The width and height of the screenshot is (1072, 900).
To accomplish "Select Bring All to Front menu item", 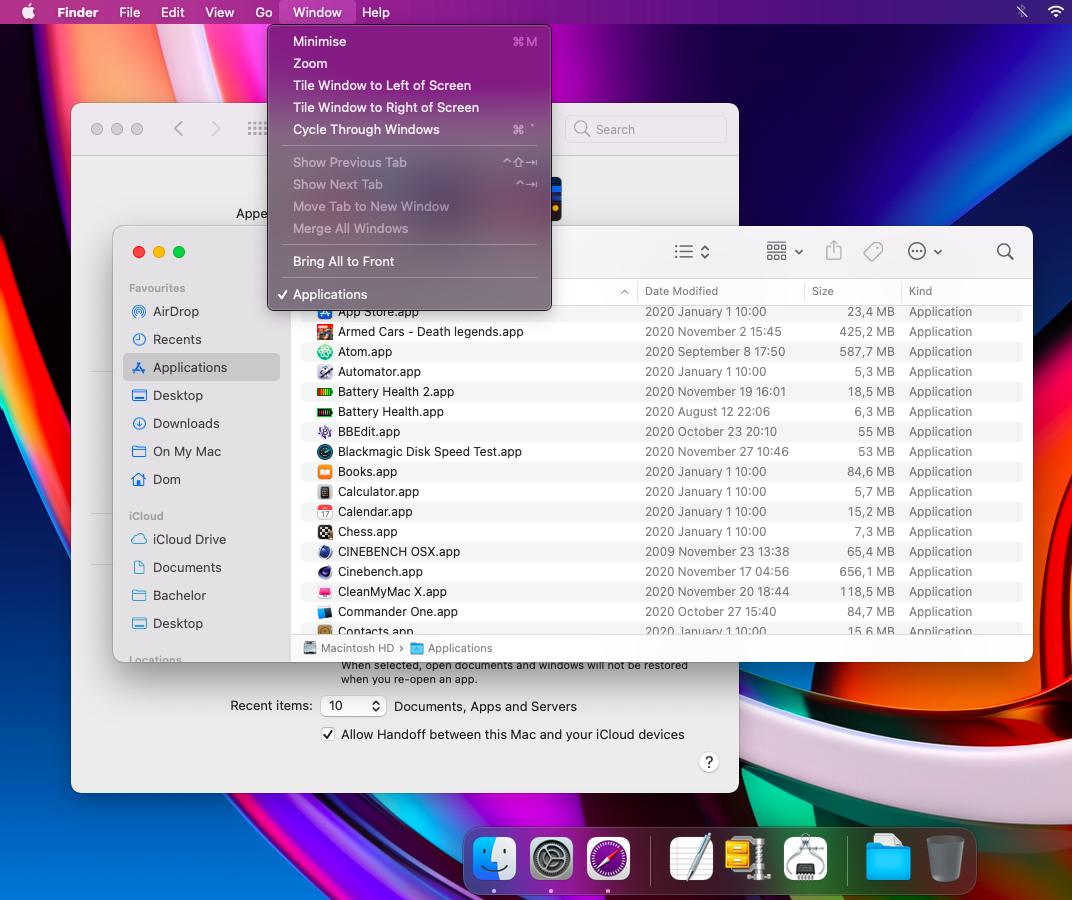I will [x=343, y=261].
